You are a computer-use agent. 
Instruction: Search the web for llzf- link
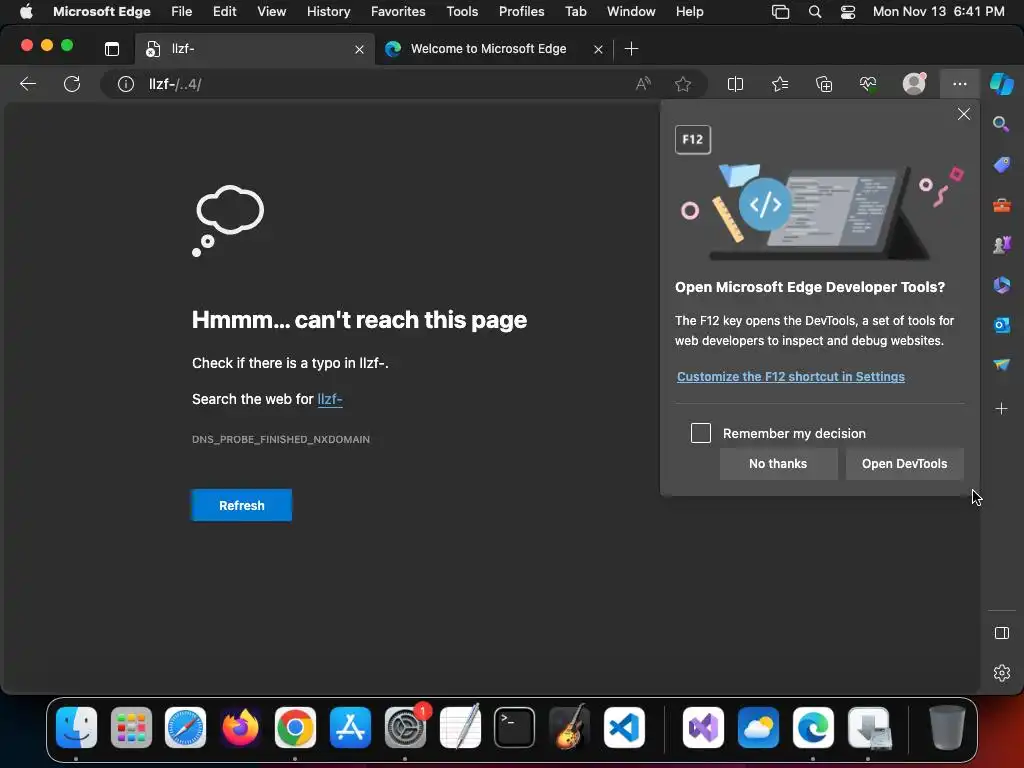click(330, 399)
